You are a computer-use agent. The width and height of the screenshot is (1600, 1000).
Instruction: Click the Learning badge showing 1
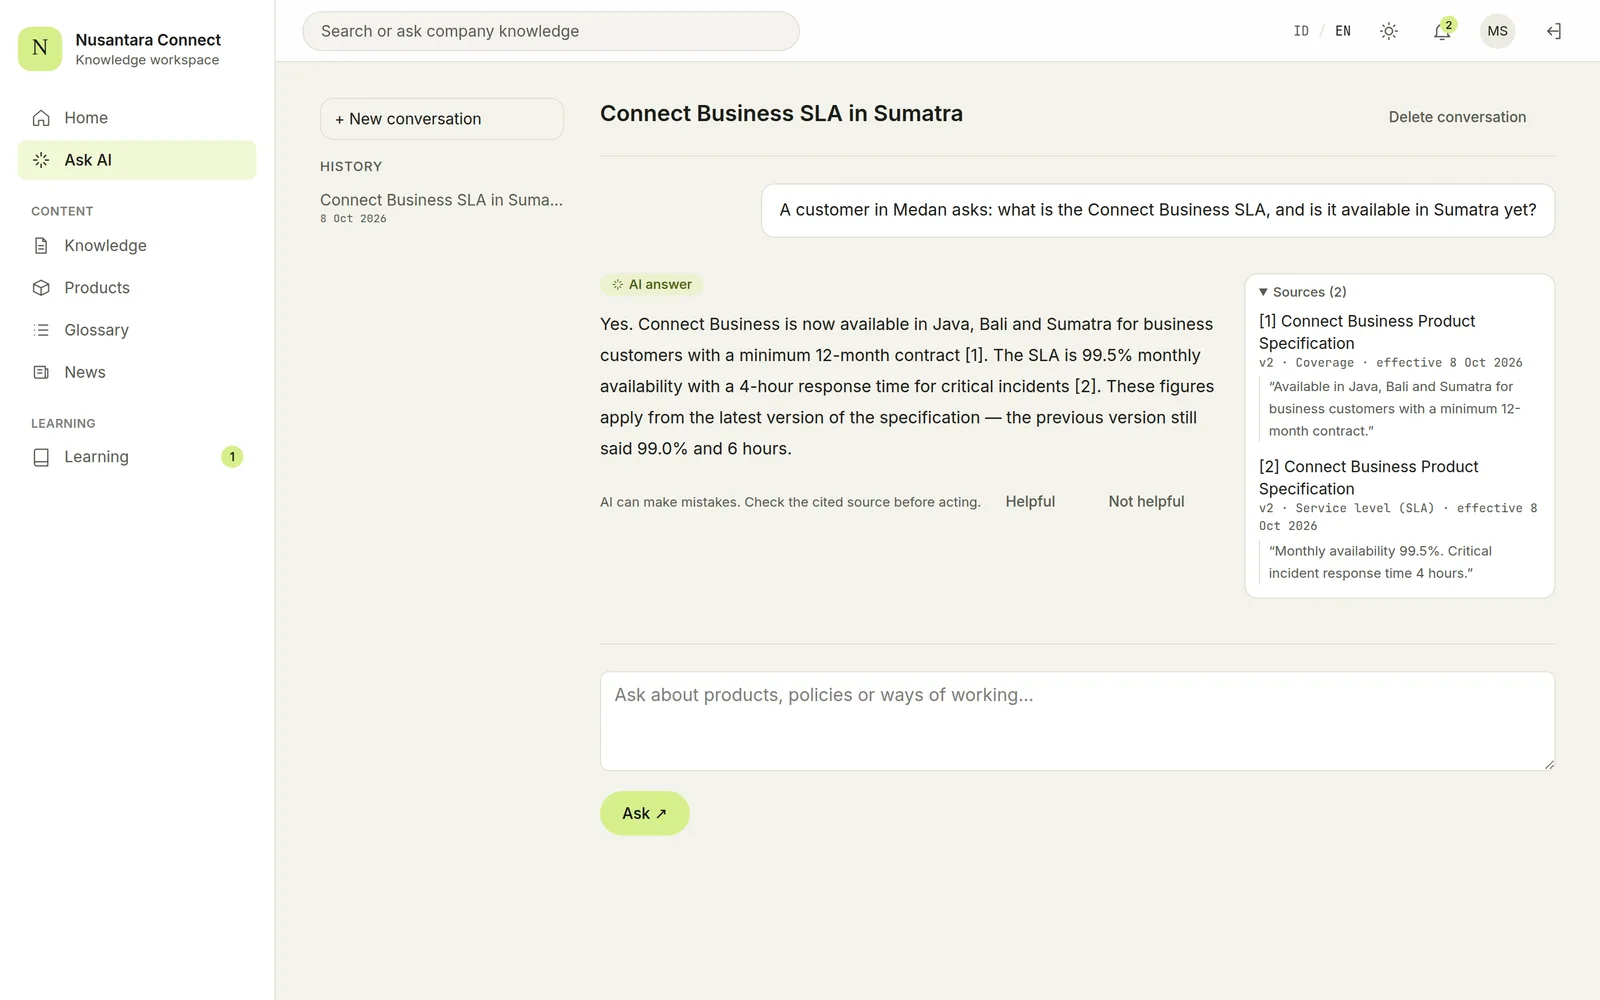232,457
